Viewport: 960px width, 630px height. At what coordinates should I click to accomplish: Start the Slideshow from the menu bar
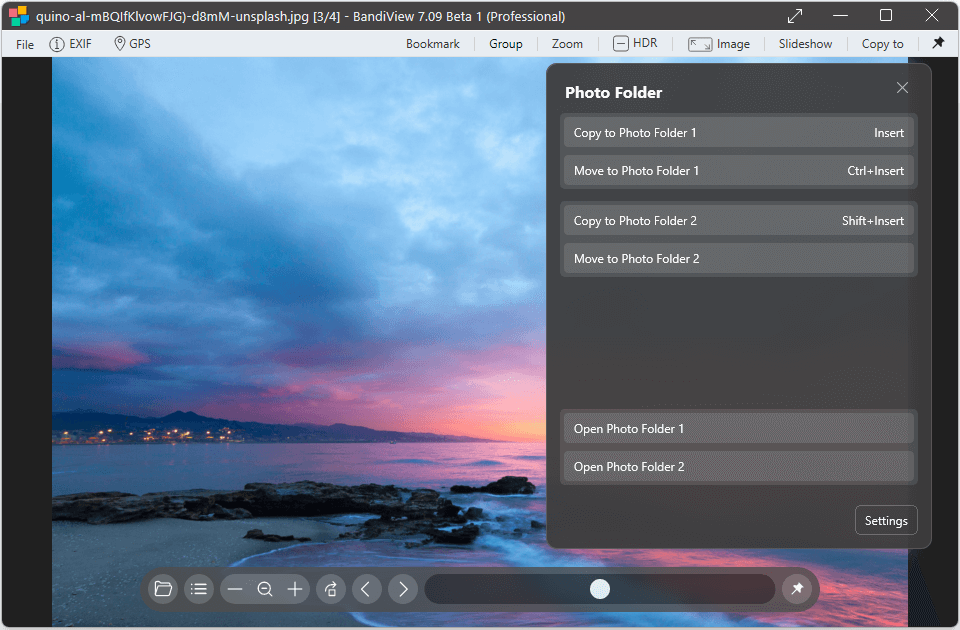805,44
